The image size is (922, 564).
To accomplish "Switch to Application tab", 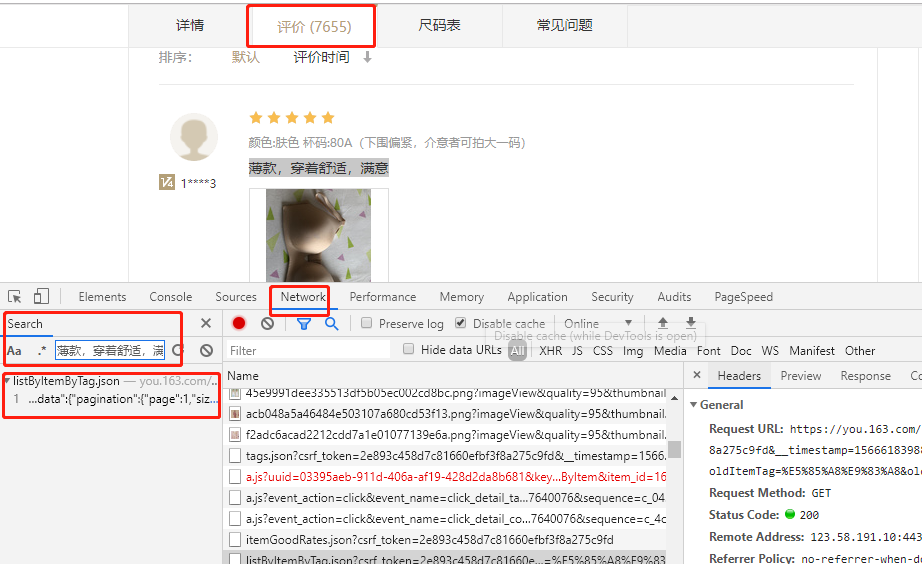I will (537, 297).
